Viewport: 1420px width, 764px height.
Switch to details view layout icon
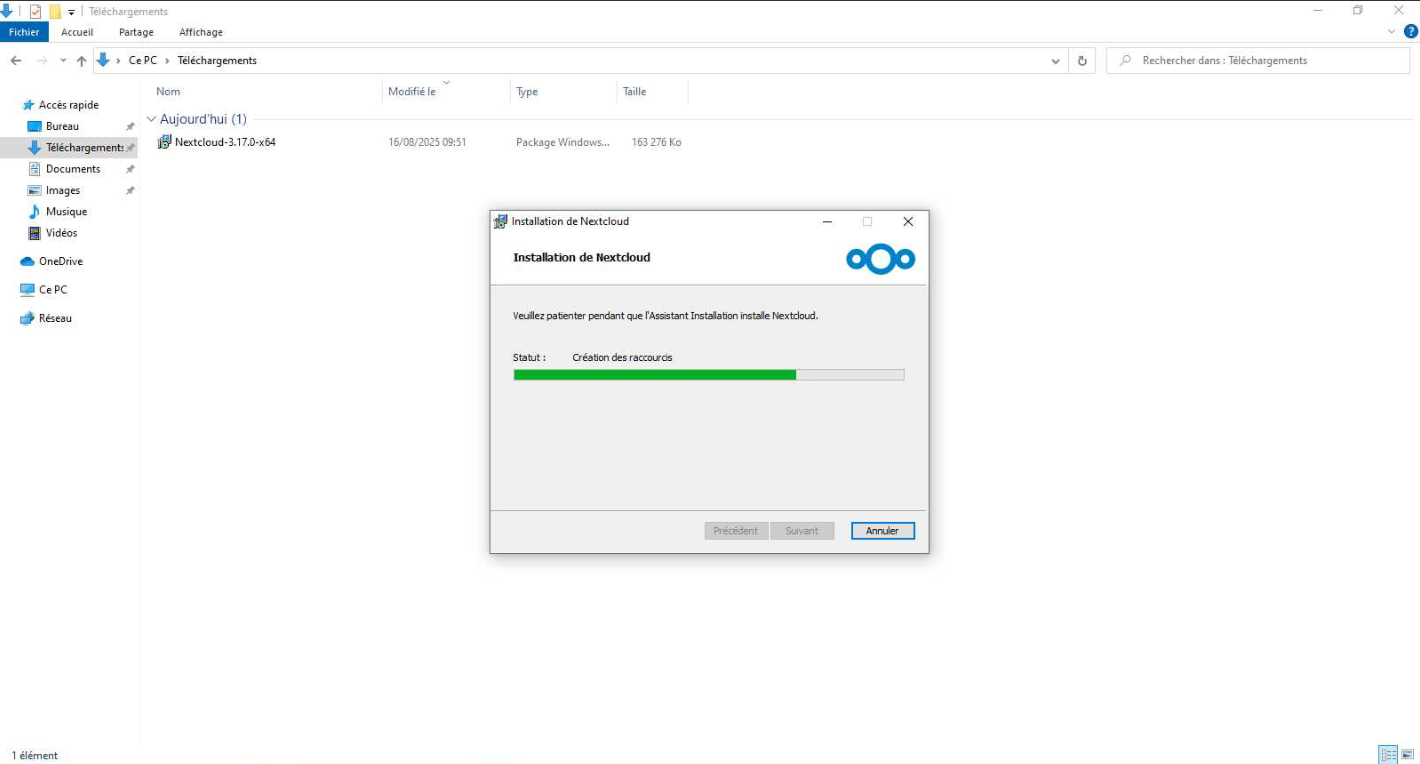click(1388, 754)
